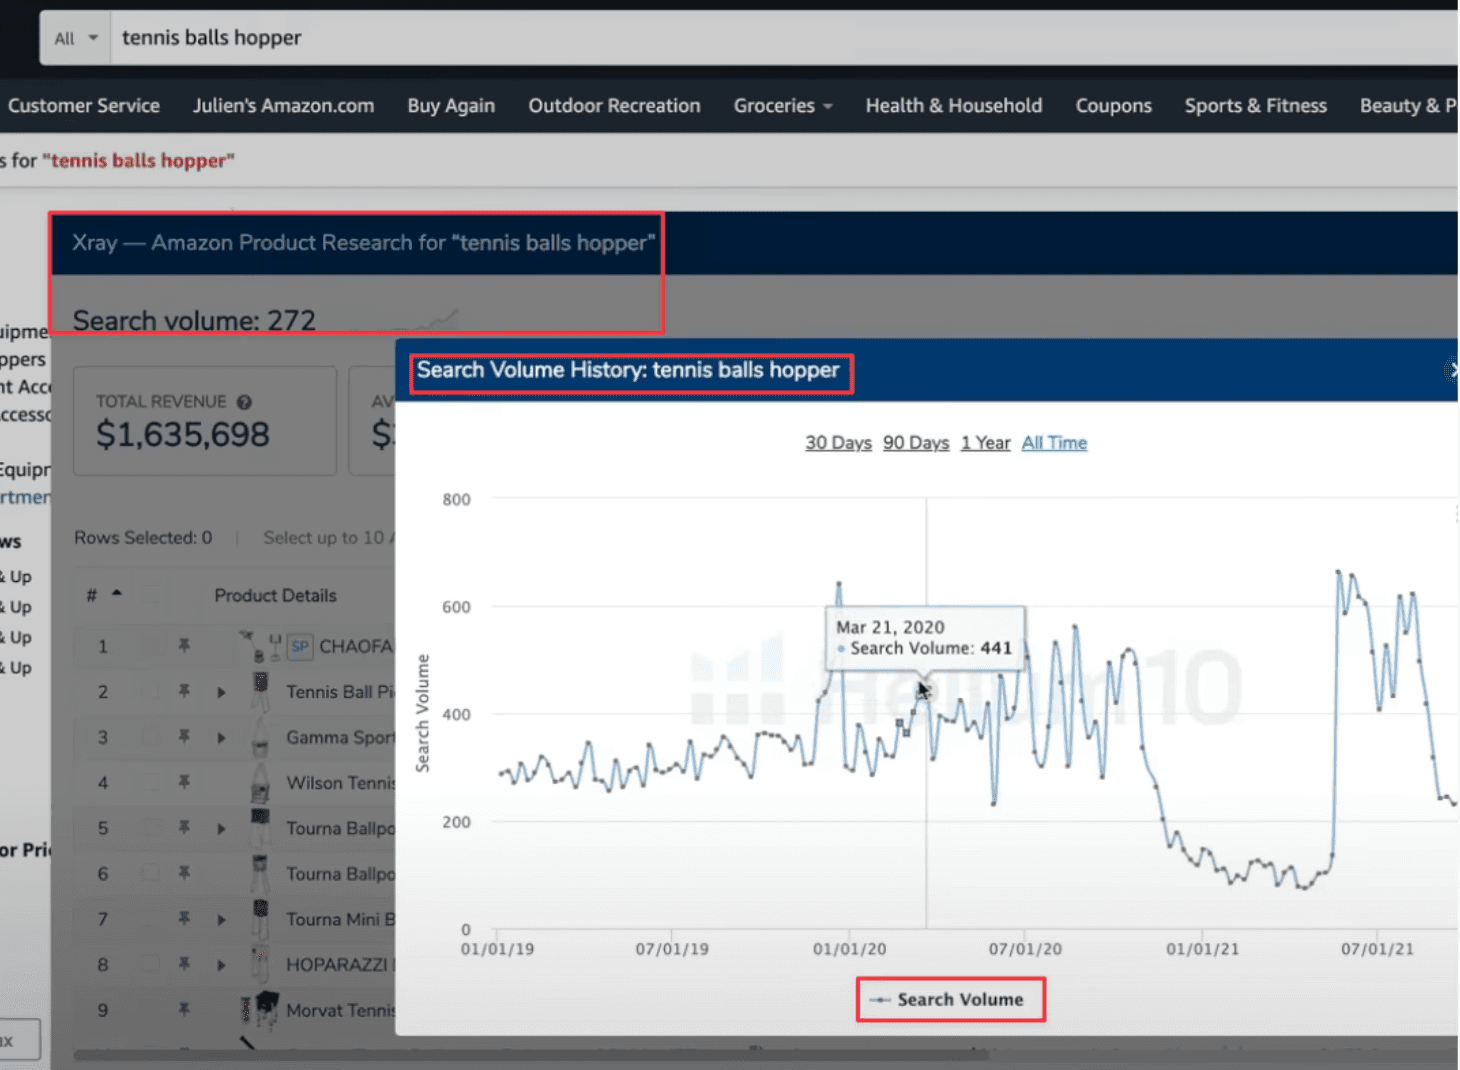Pin row 3 Gamma Sport product
1460x1070 pixels.
click(x=184, y=737)
